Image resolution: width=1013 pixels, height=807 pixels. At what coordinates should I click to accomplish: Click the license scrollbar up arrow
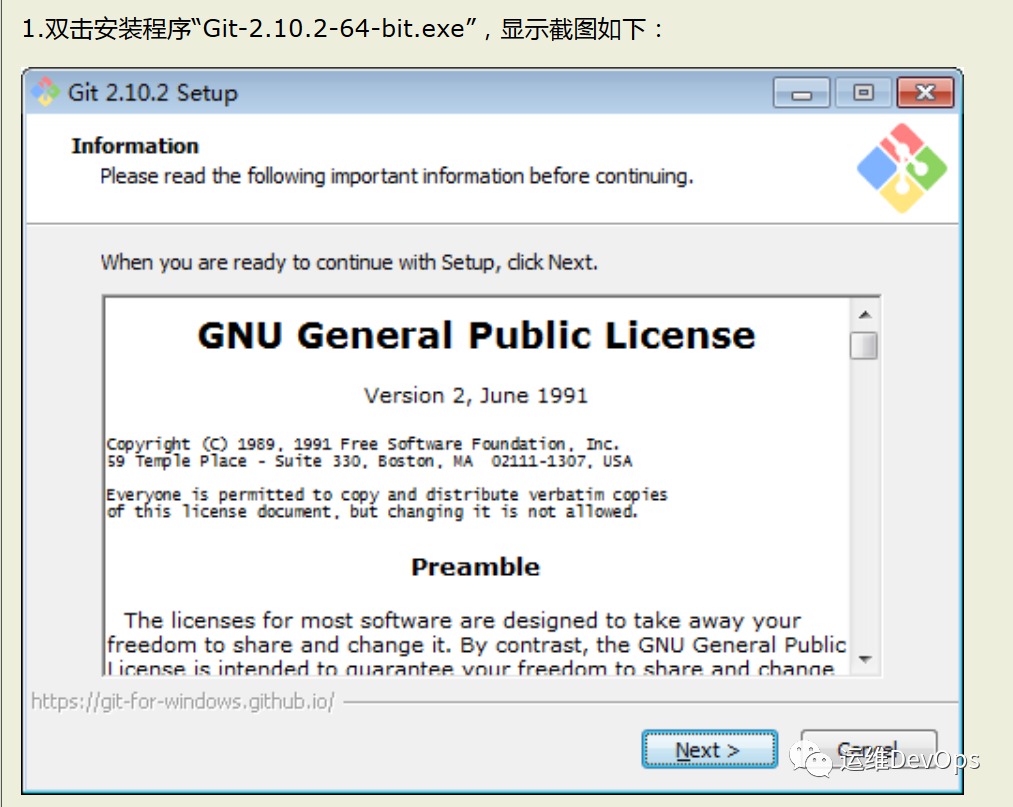[865, 315]
